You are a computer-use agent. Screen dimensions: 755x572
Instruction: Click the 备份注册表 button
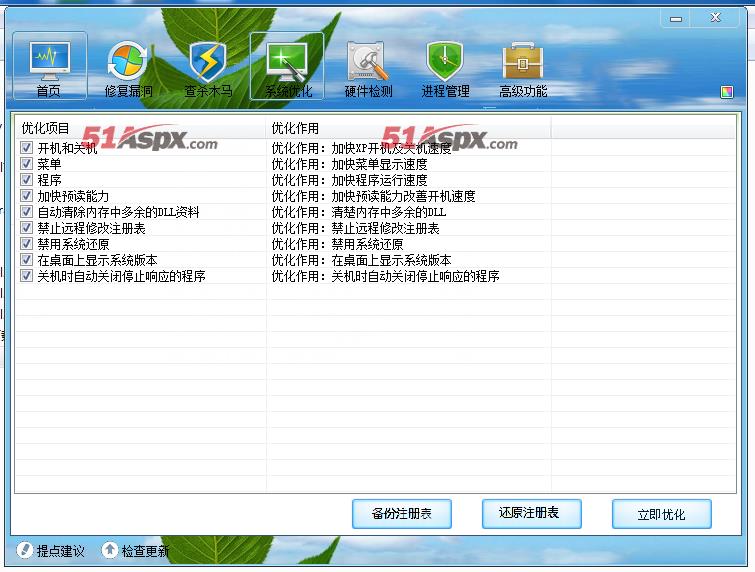[x=402, y=514]
